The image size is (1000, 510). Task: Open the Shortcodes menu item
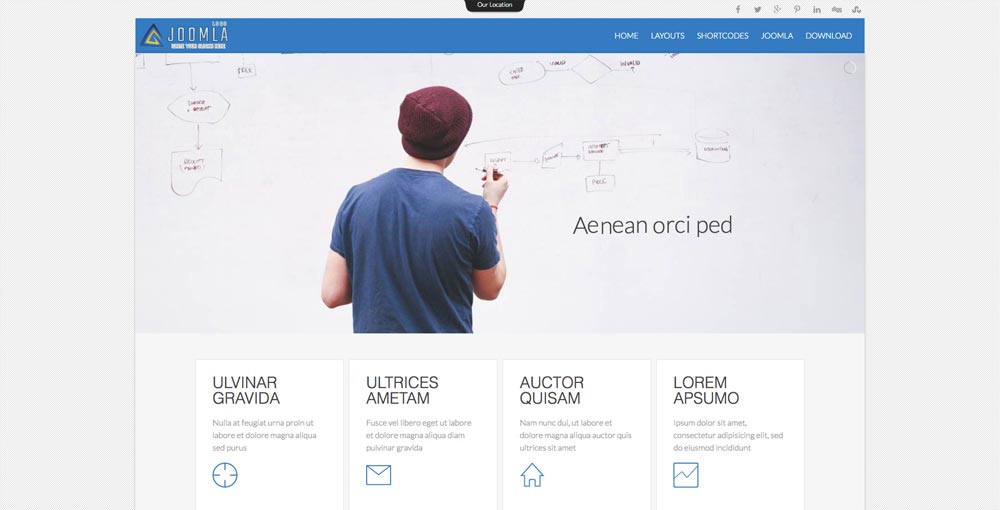(x=723, y=36)
